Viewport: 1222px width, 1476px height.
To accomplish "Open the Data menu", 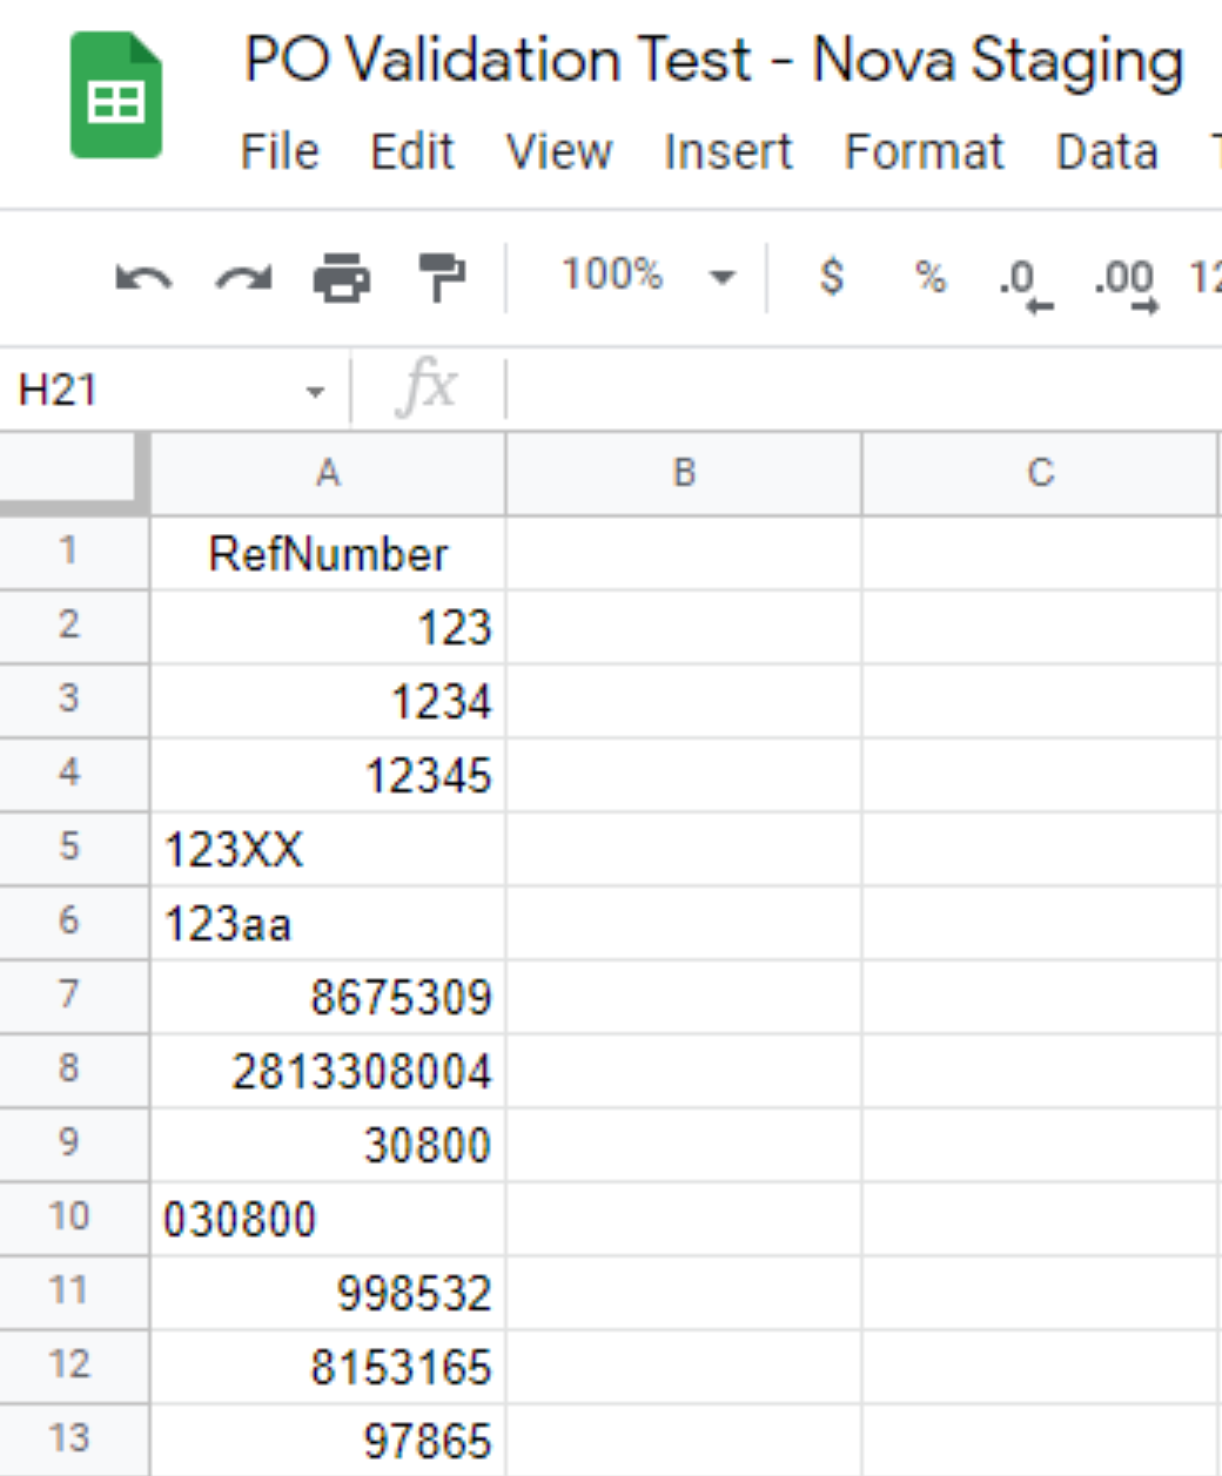I will tap(1106, 153).
